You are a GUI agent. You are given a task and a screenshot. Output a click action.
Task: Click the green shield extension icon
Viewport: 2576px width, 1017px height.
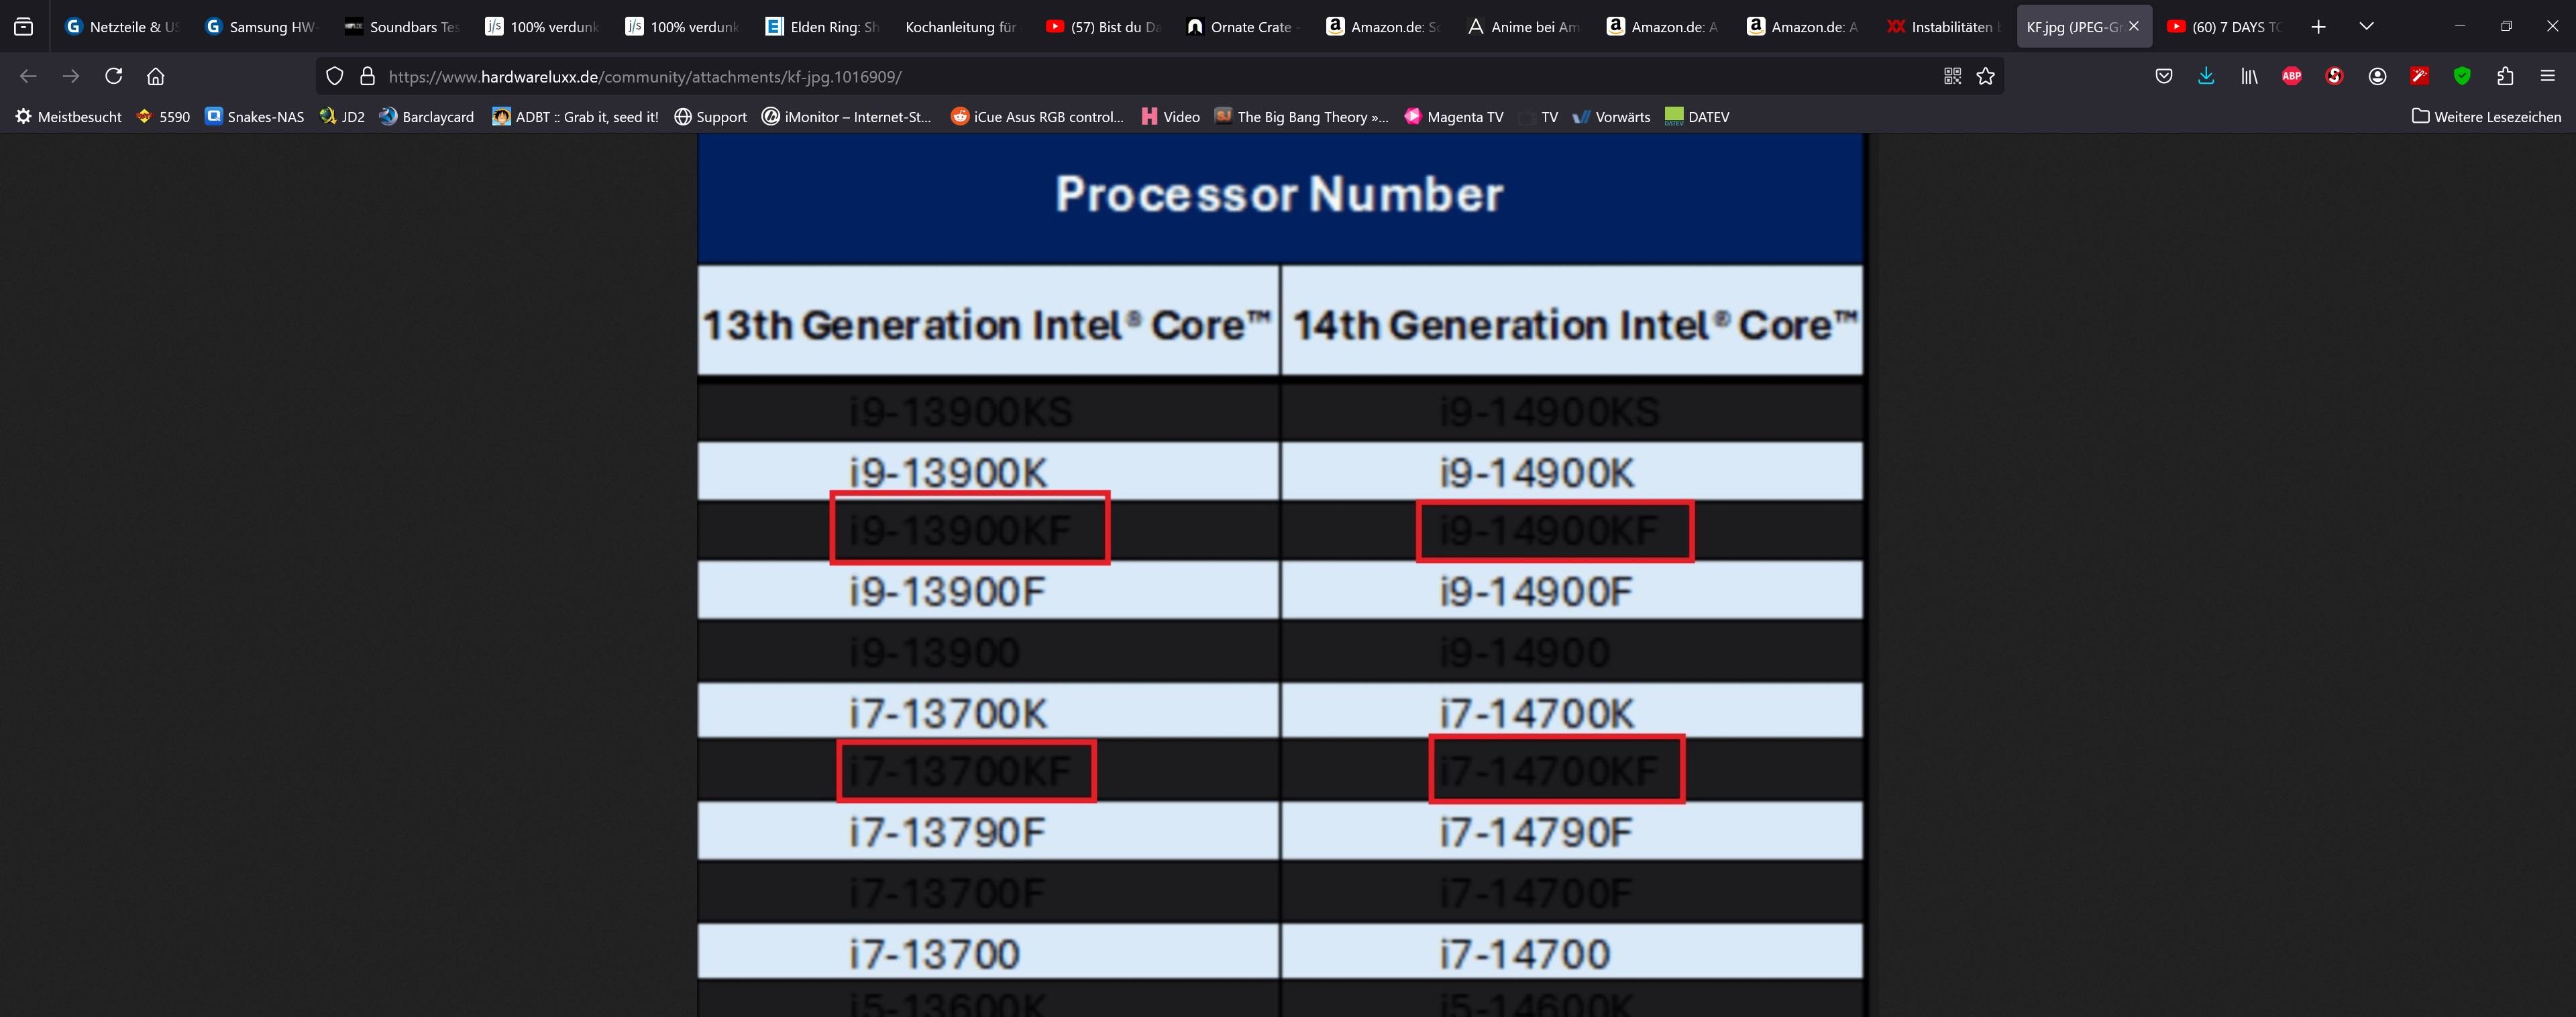click(2462, 76)
